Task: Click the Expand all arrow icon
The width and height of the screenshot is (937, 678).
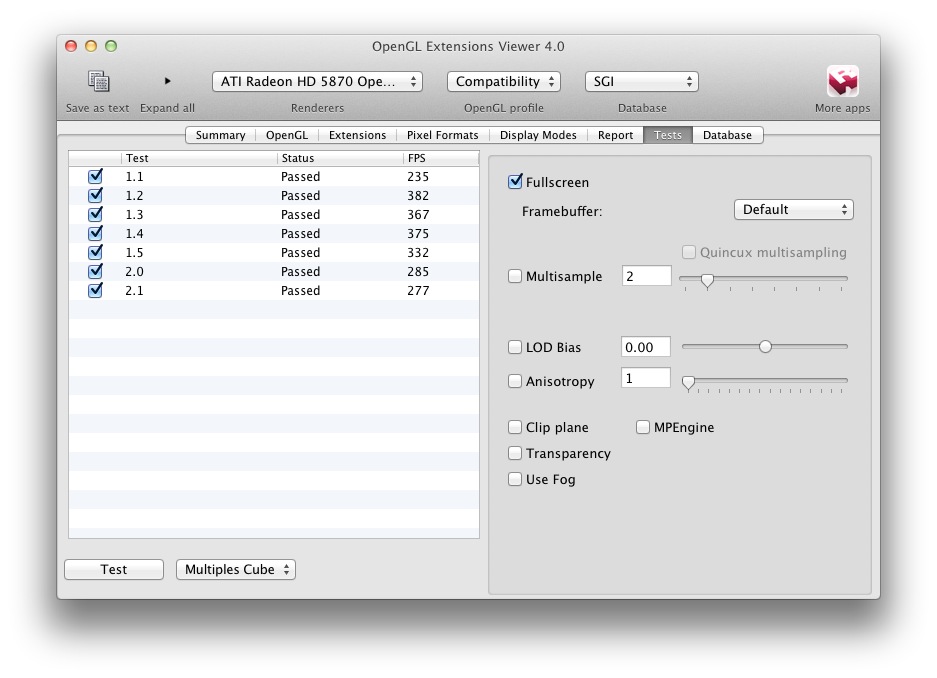Action: click(x=167, y=81)
